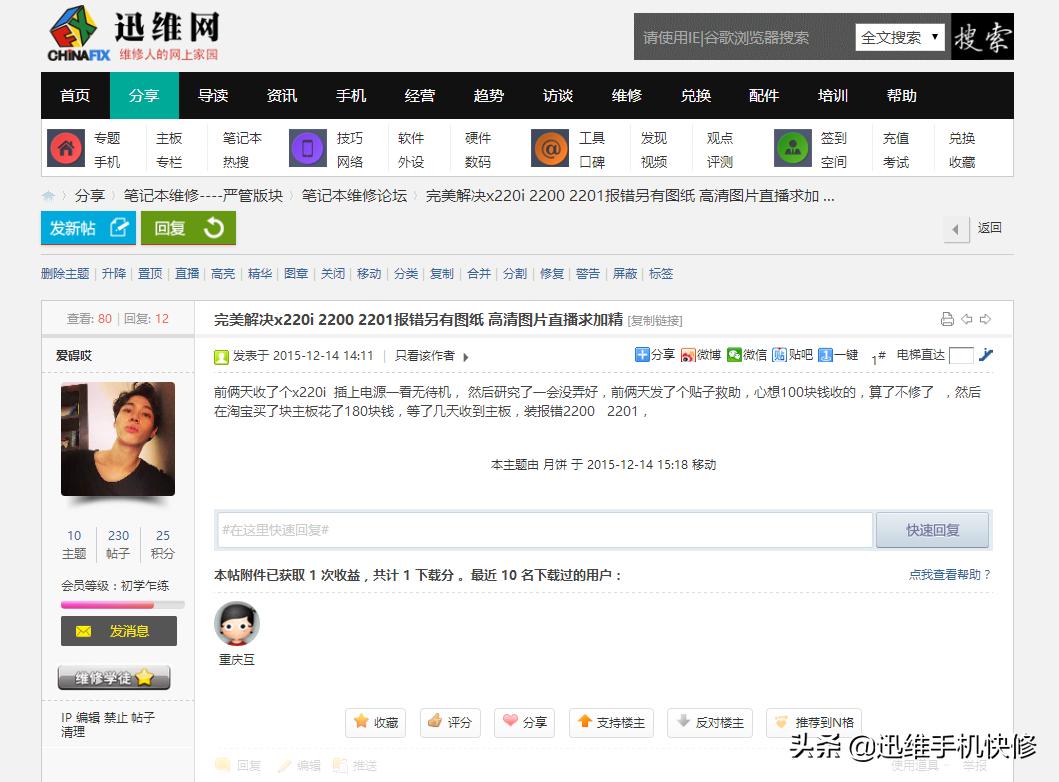Click the 返回 back button

pyautogui.click(x=973, y=228)
